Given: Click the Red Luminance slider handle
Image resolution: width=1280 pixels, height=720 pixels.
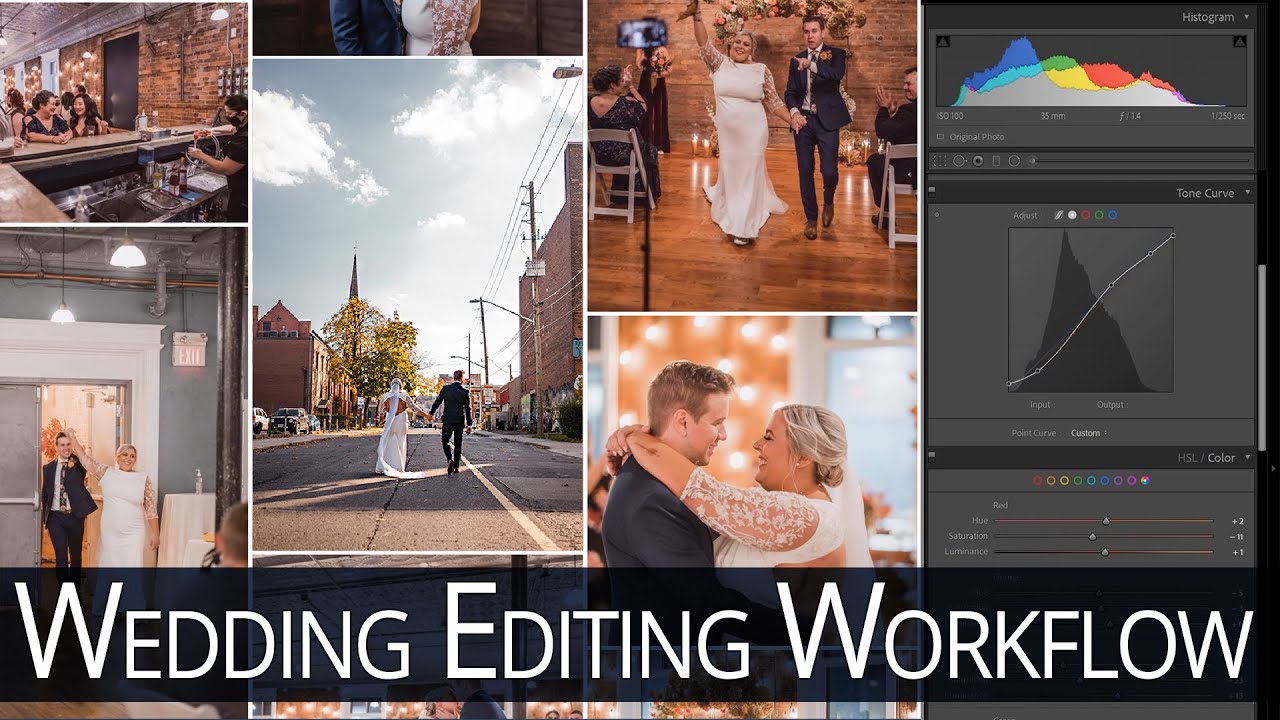Looking at the screenshot, I should point(1105,552).
